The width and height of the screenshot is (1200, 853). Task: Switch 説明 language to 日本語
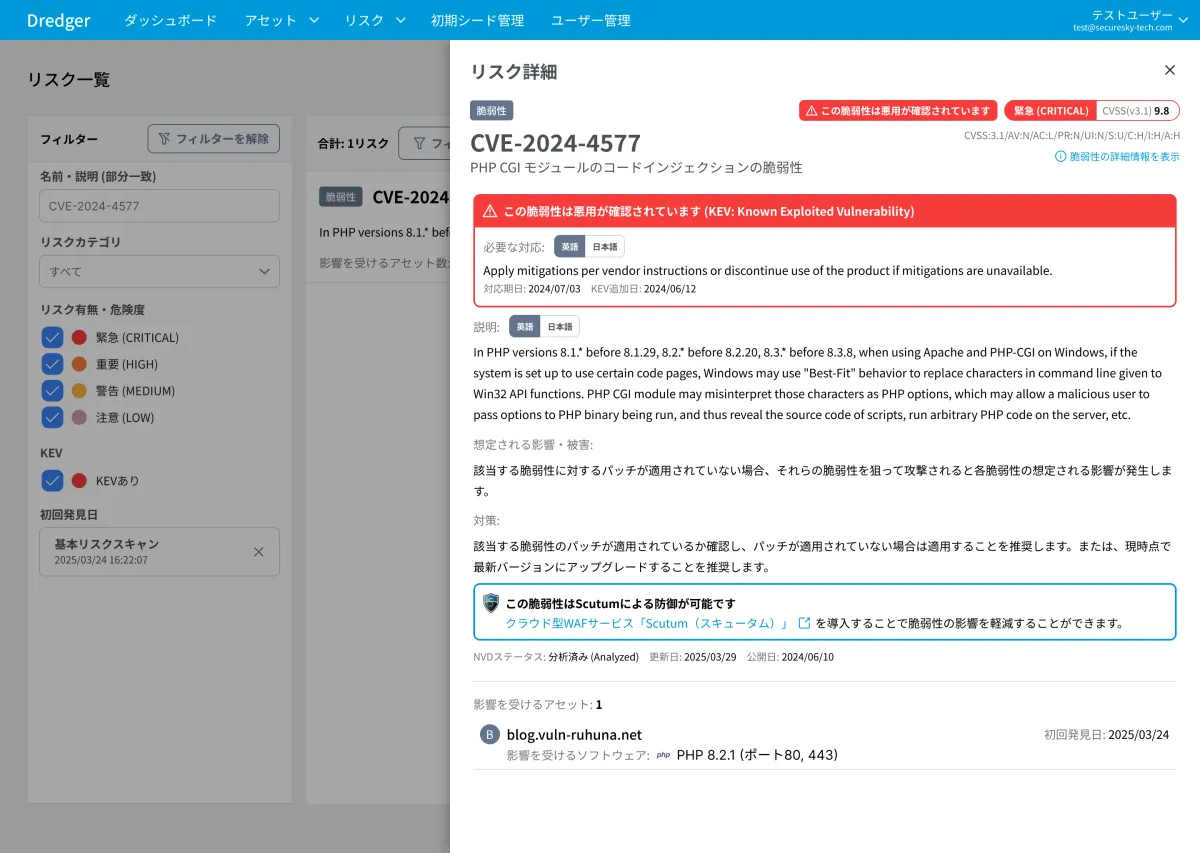[560, 327]
